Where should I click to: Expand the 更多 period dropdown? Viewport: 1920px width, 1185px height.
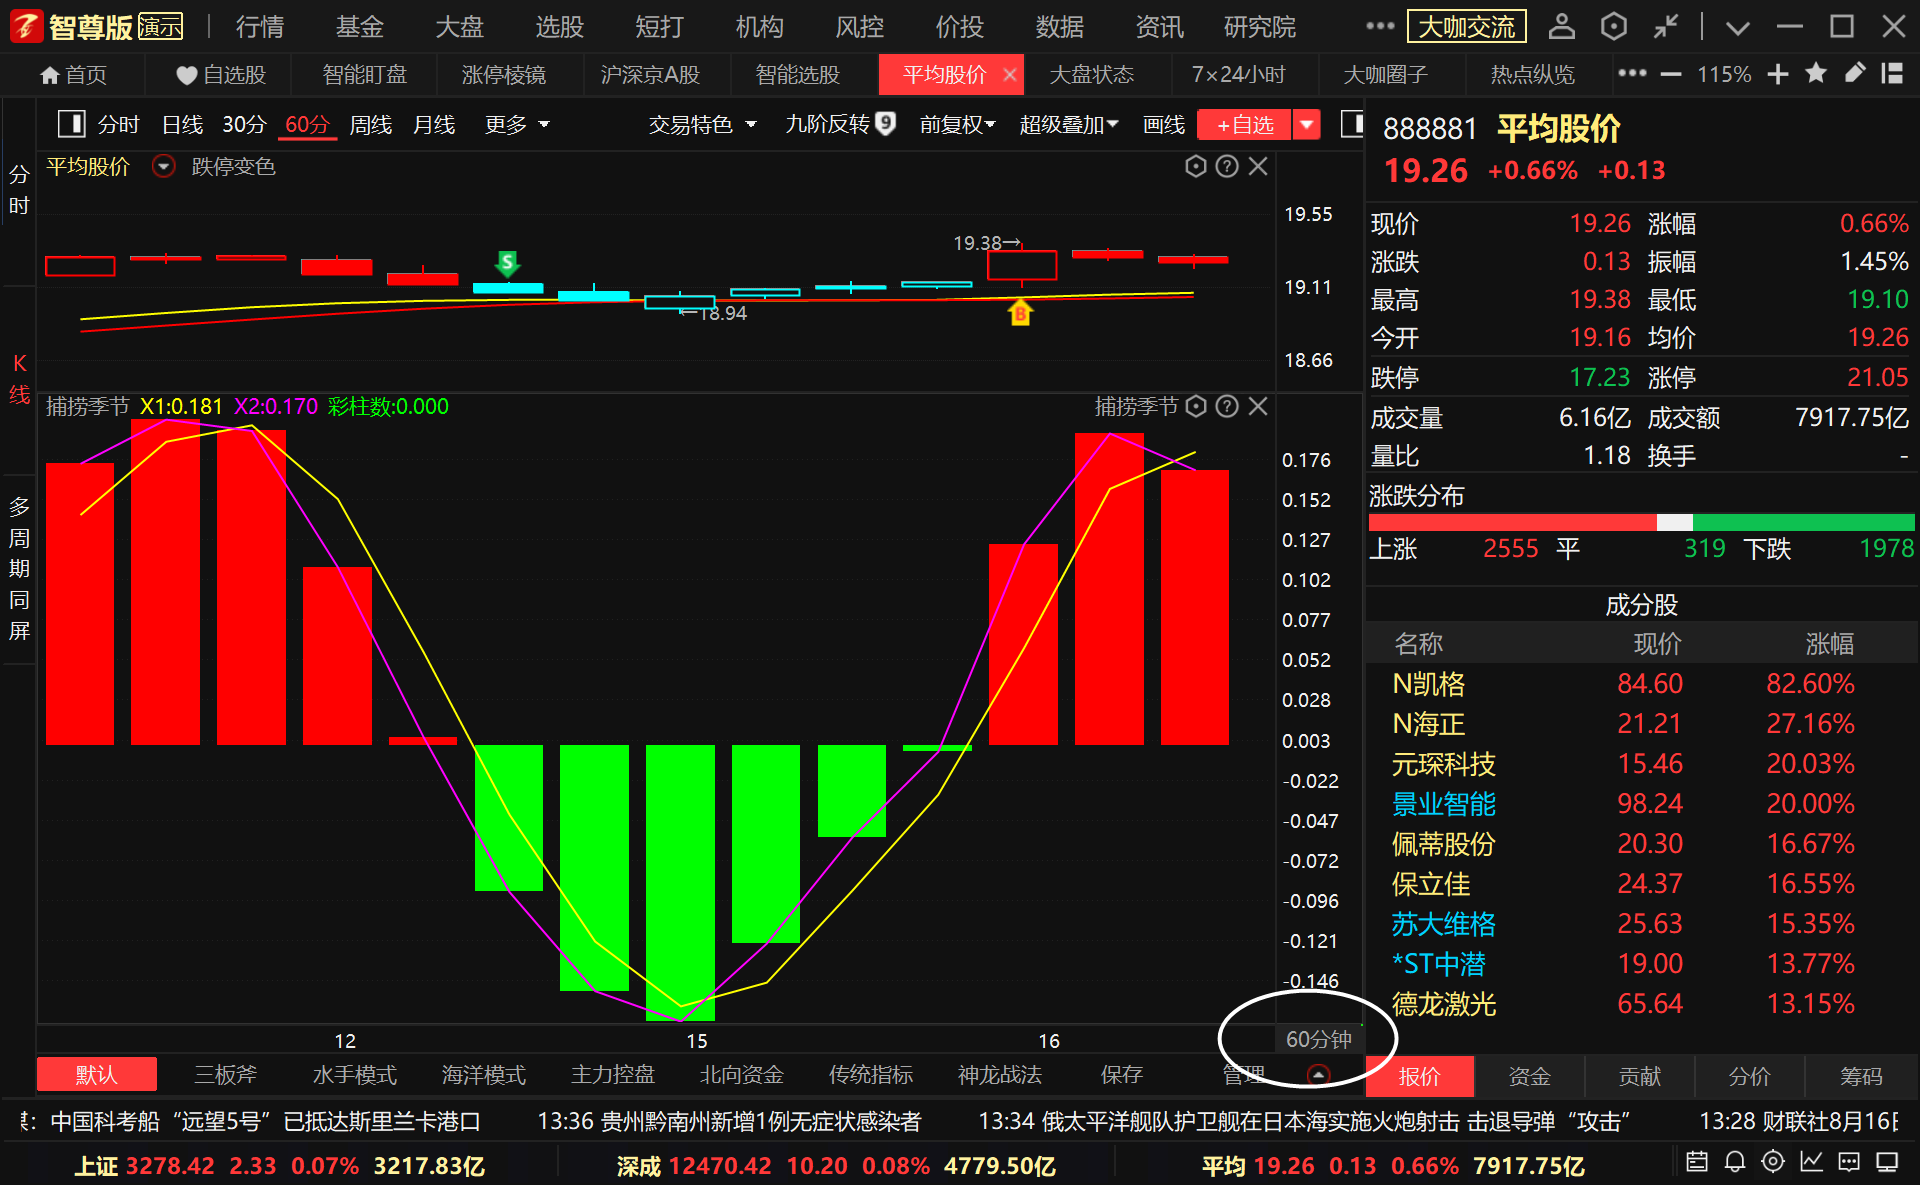(x=517, y=125)
